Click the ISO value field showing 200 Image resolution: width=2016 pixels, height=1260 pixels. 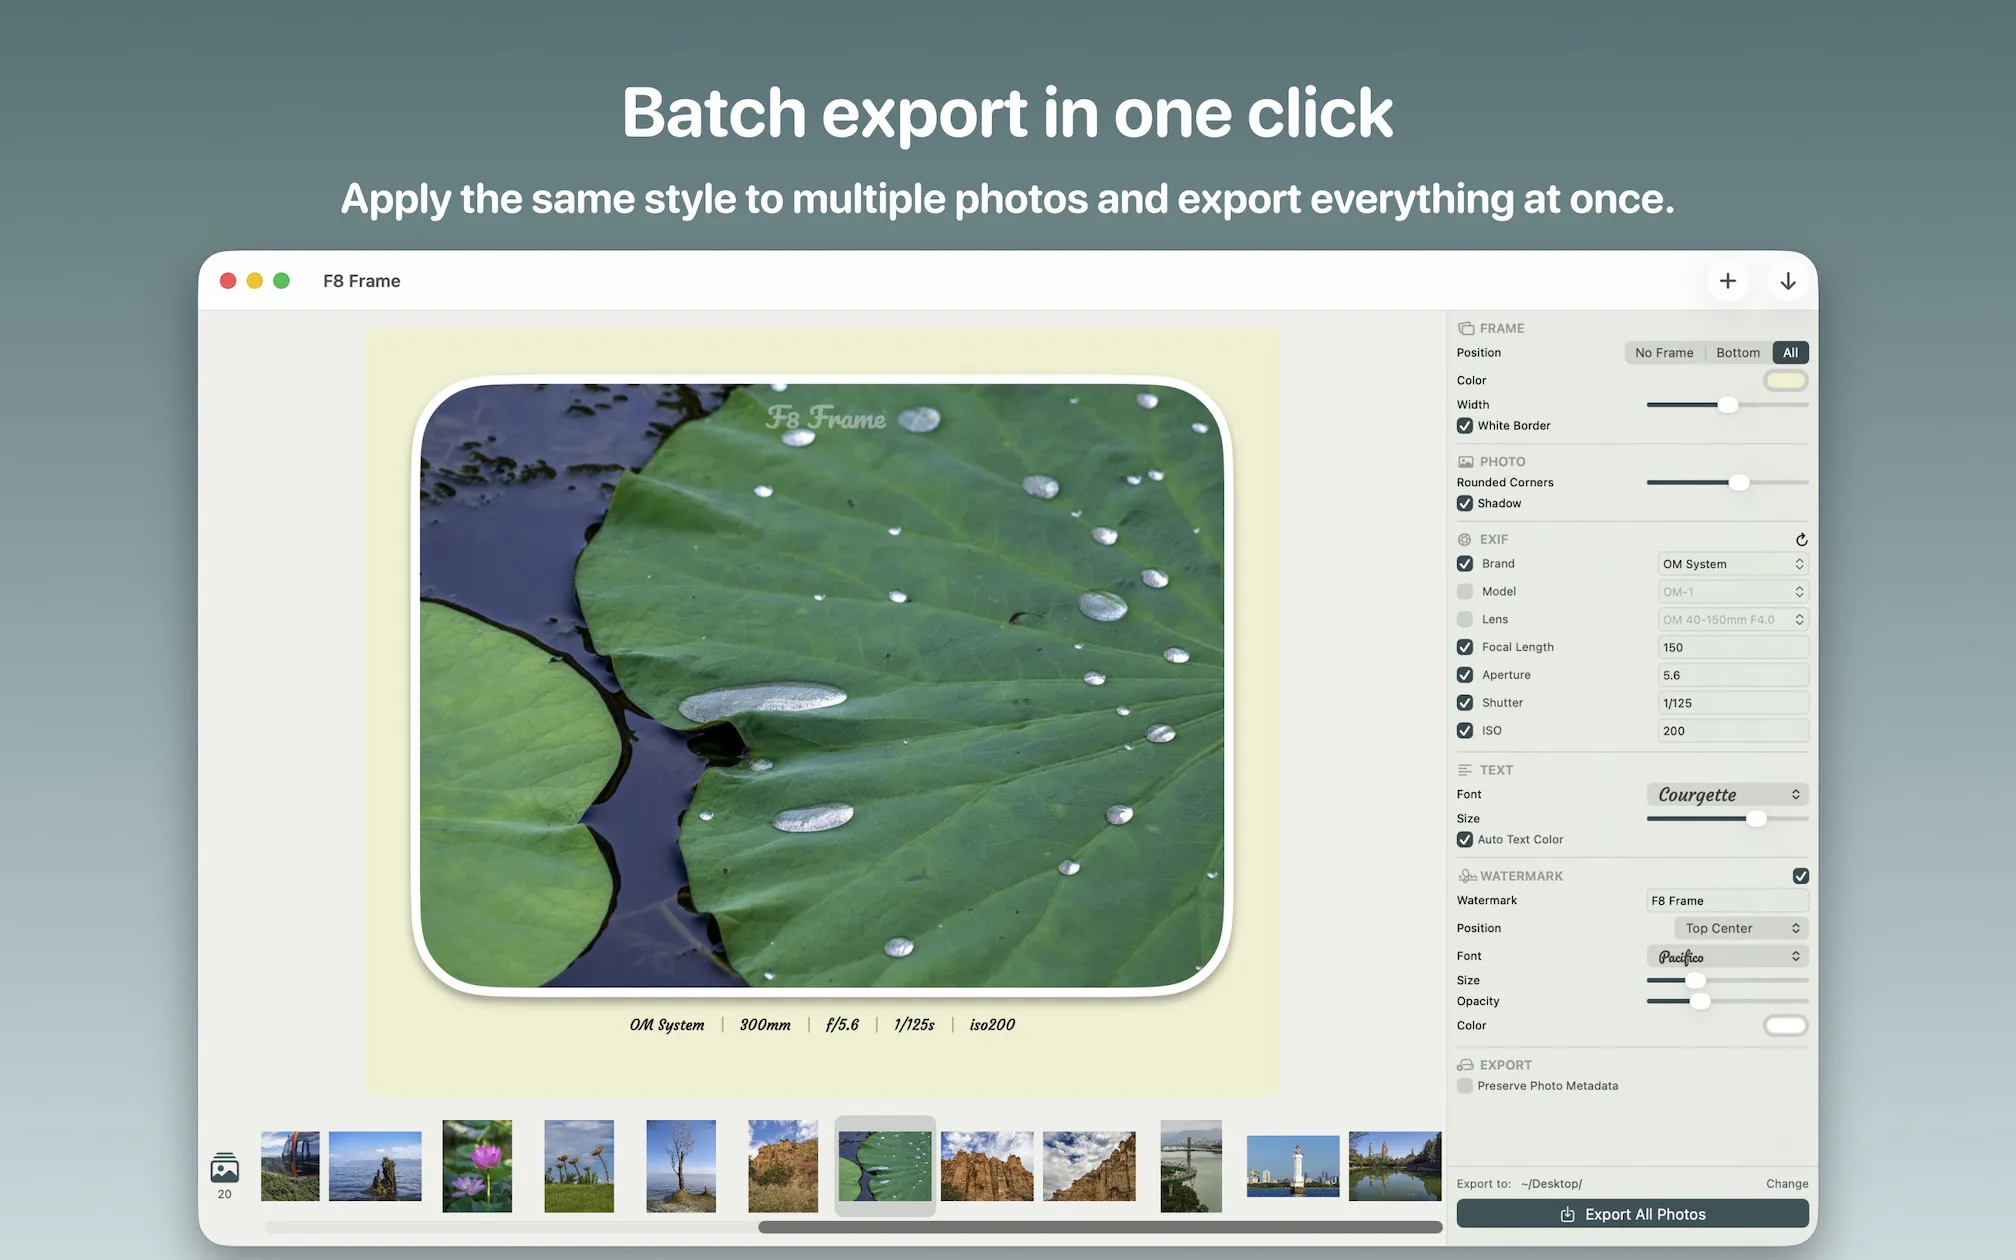1733,731
